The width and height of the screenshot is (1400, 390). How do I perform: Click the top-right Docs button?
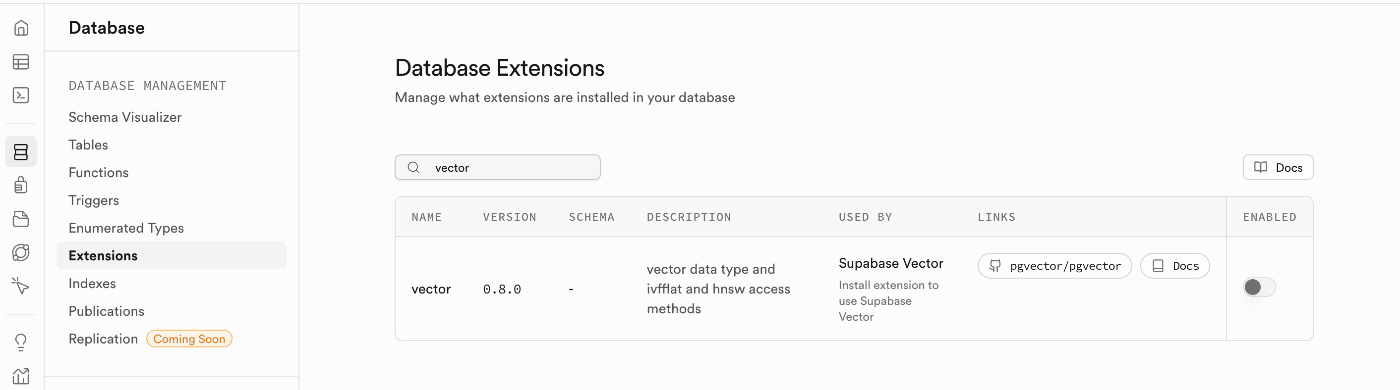point(1278,167)
